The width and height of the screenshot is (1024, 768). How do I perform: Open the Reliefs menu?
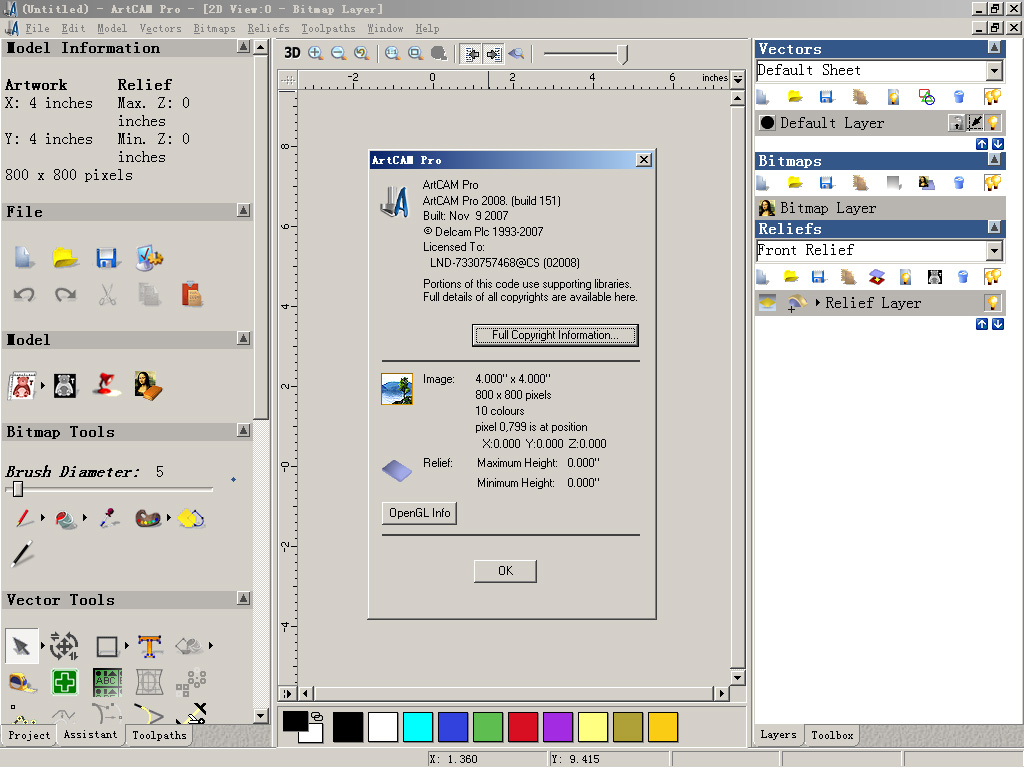268,29
